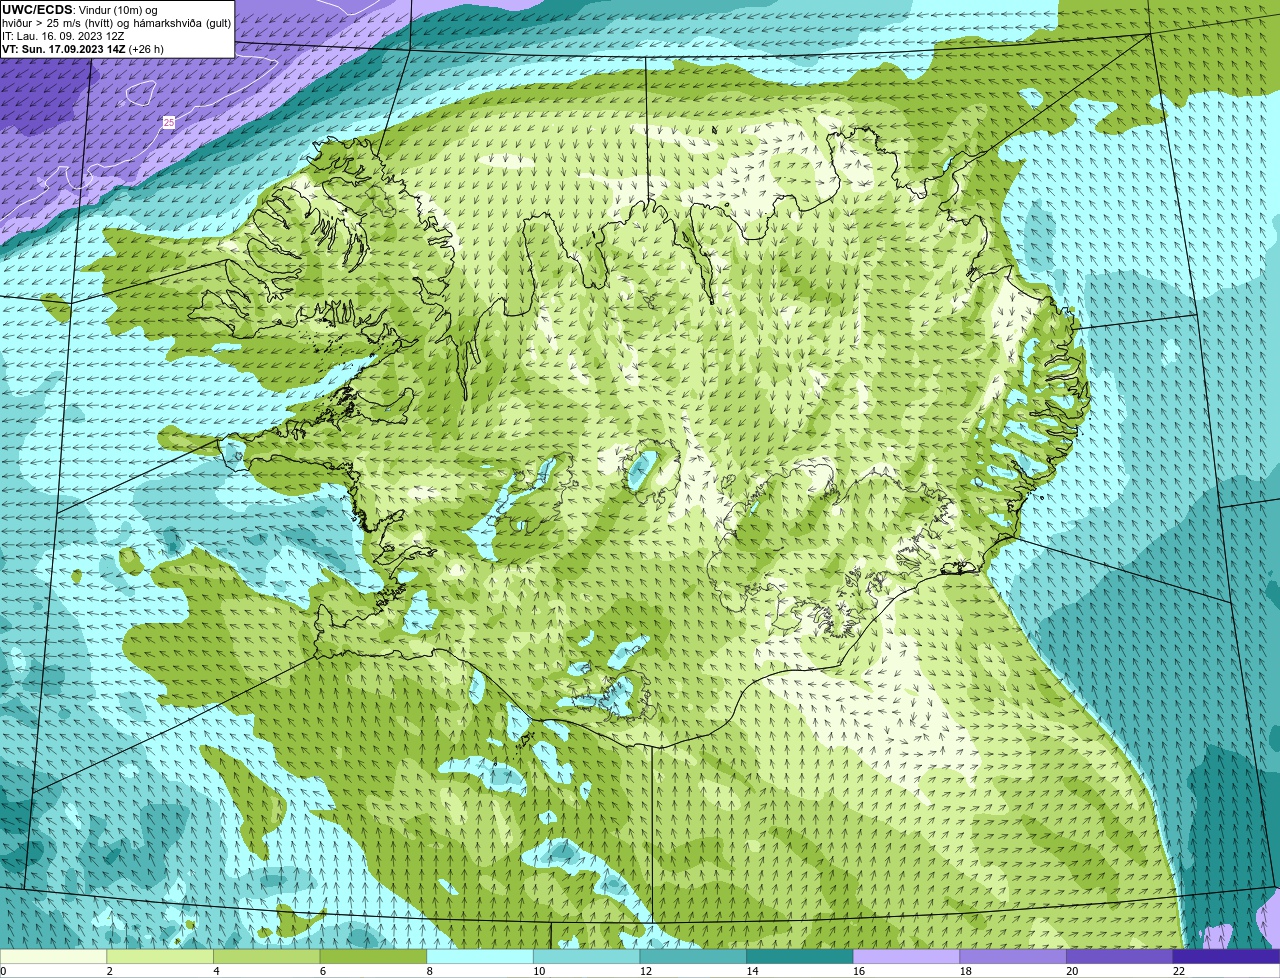Click the 8–10 m/s light cyan legend swatch
This screenshot has height=978, width=1280.
tap(480, 956)
